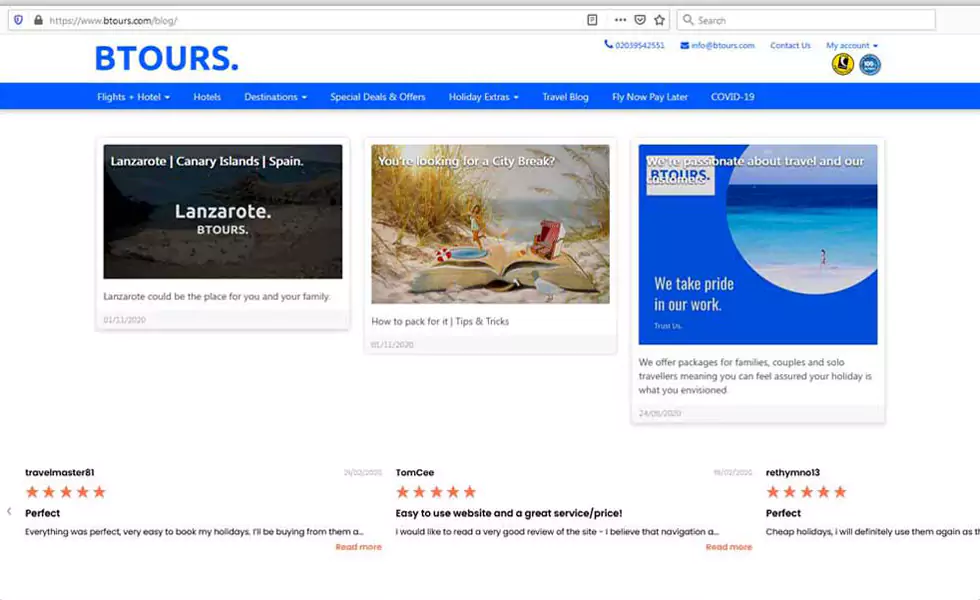The width and height of the screenshot is (980, 600).
Task: Expand the Destinations dropdown menu
Action: pos(275,97)
